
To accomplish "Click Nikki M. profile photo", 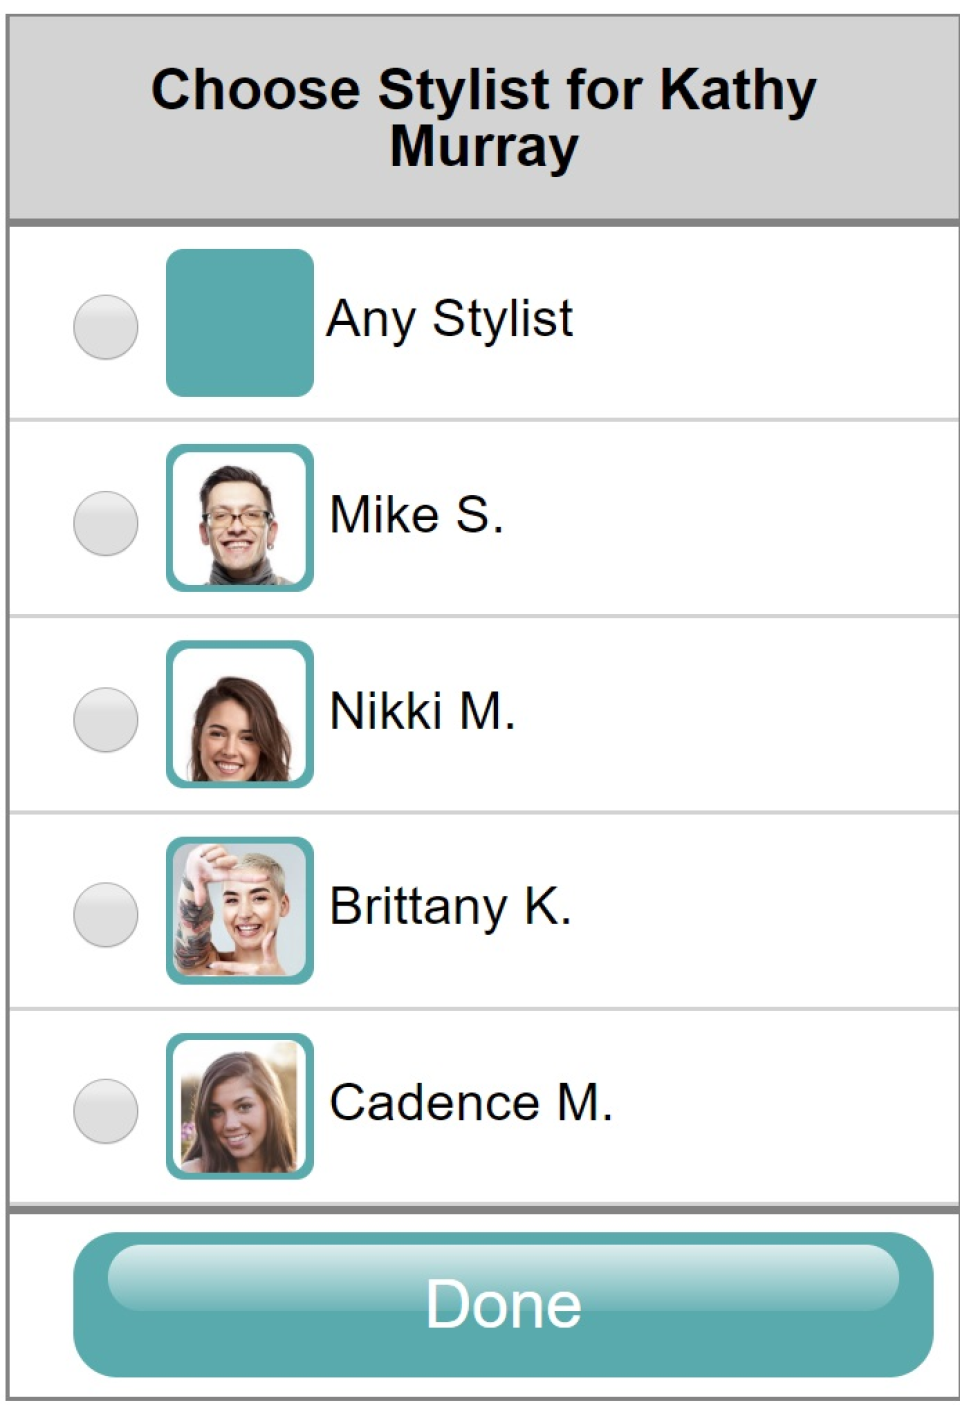I will coord(240,714).
